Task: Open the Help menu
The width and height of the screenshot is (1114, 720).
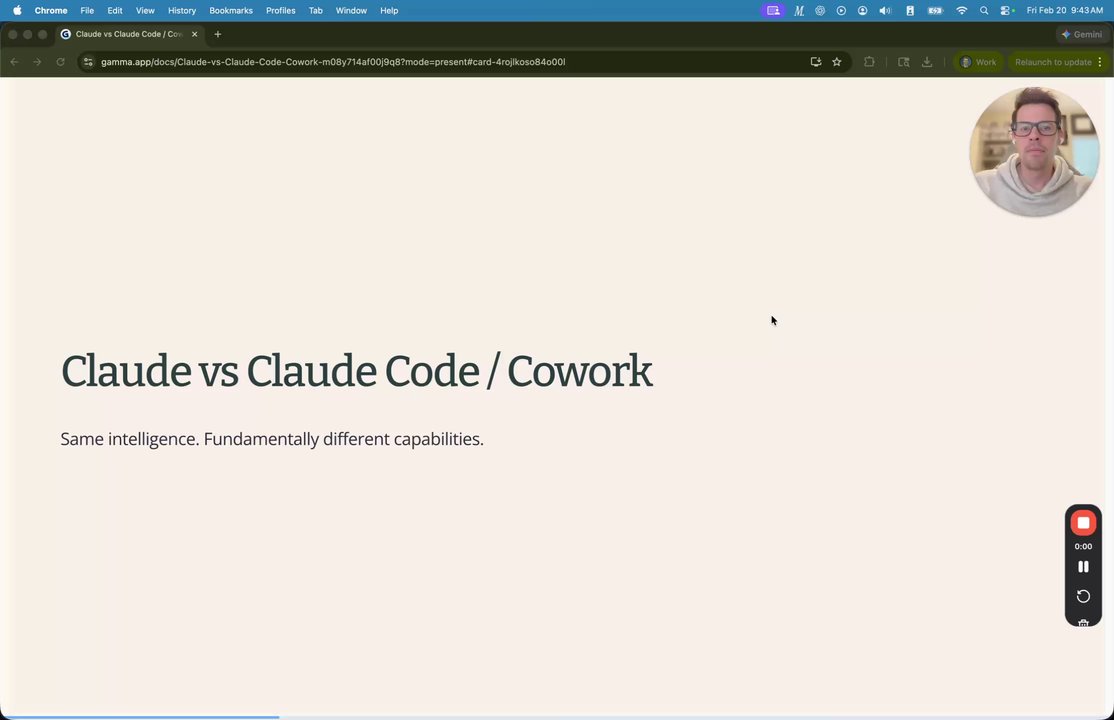Action: (389, 11)
